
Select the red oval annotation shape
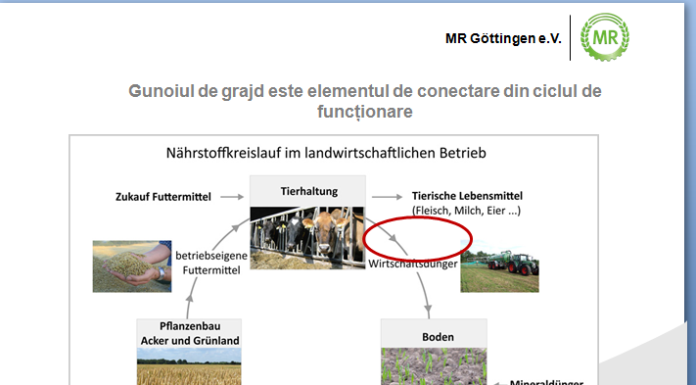click(x=417, y=239)
